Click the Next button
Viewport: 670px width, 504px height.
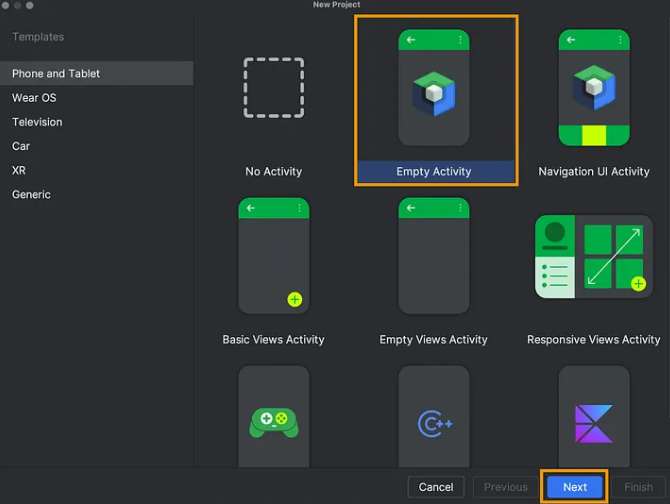(575, 487)
